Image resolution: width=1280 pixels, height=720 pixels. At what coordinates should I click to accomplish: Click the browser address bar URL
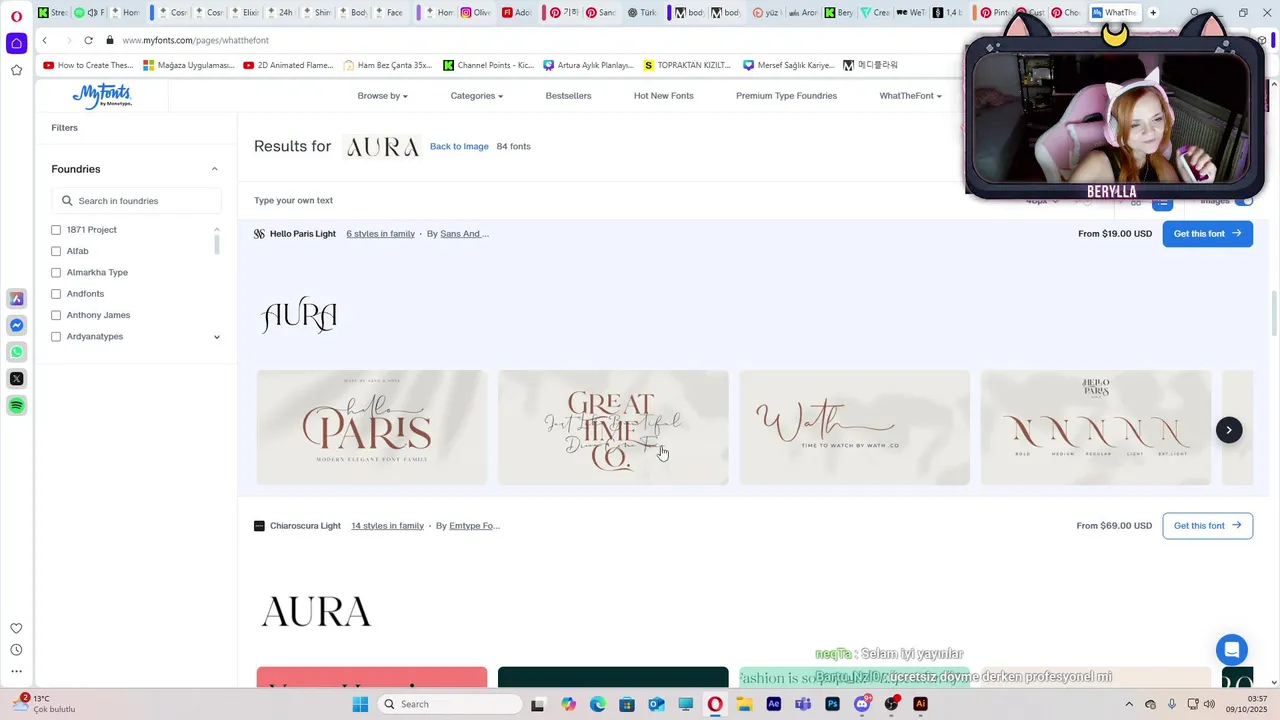[195, 40]
